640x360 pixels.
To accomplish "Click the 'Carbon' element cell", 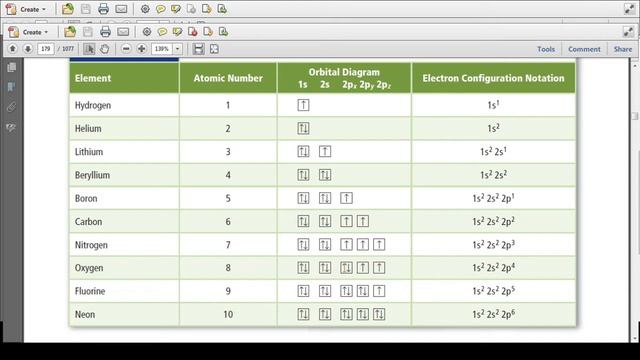I will click(124, 221).
